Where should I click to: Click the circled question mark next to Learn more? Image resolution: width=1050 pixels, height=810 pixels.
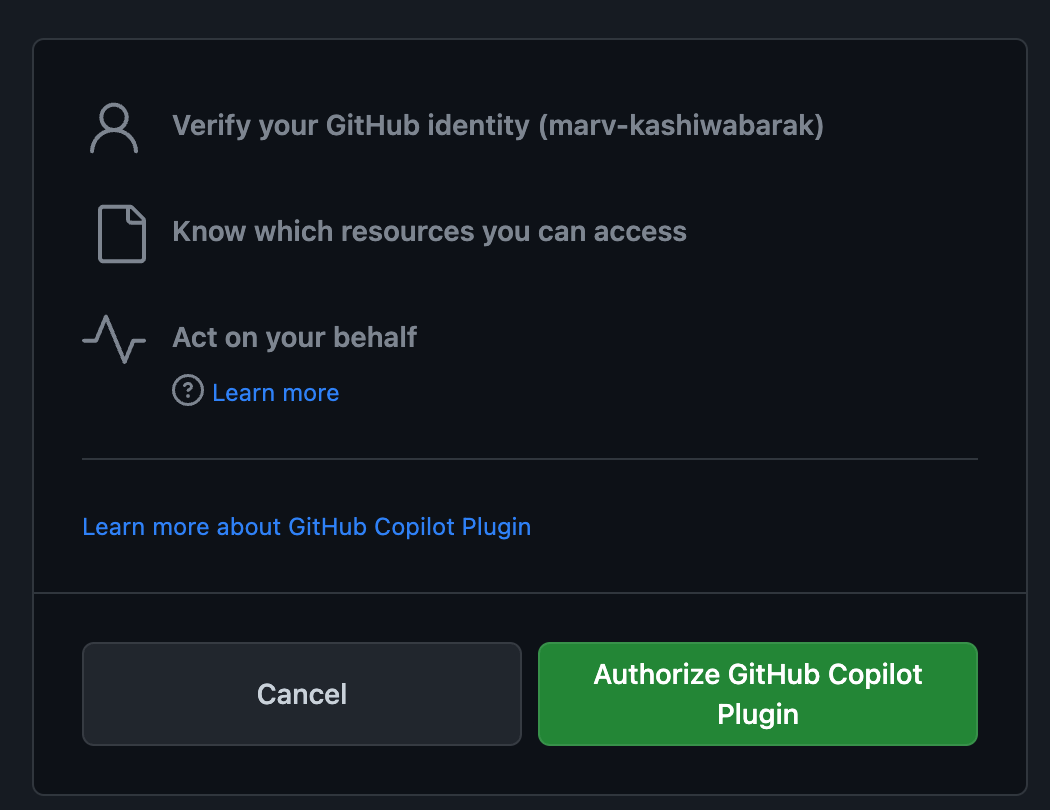[188, 390]
